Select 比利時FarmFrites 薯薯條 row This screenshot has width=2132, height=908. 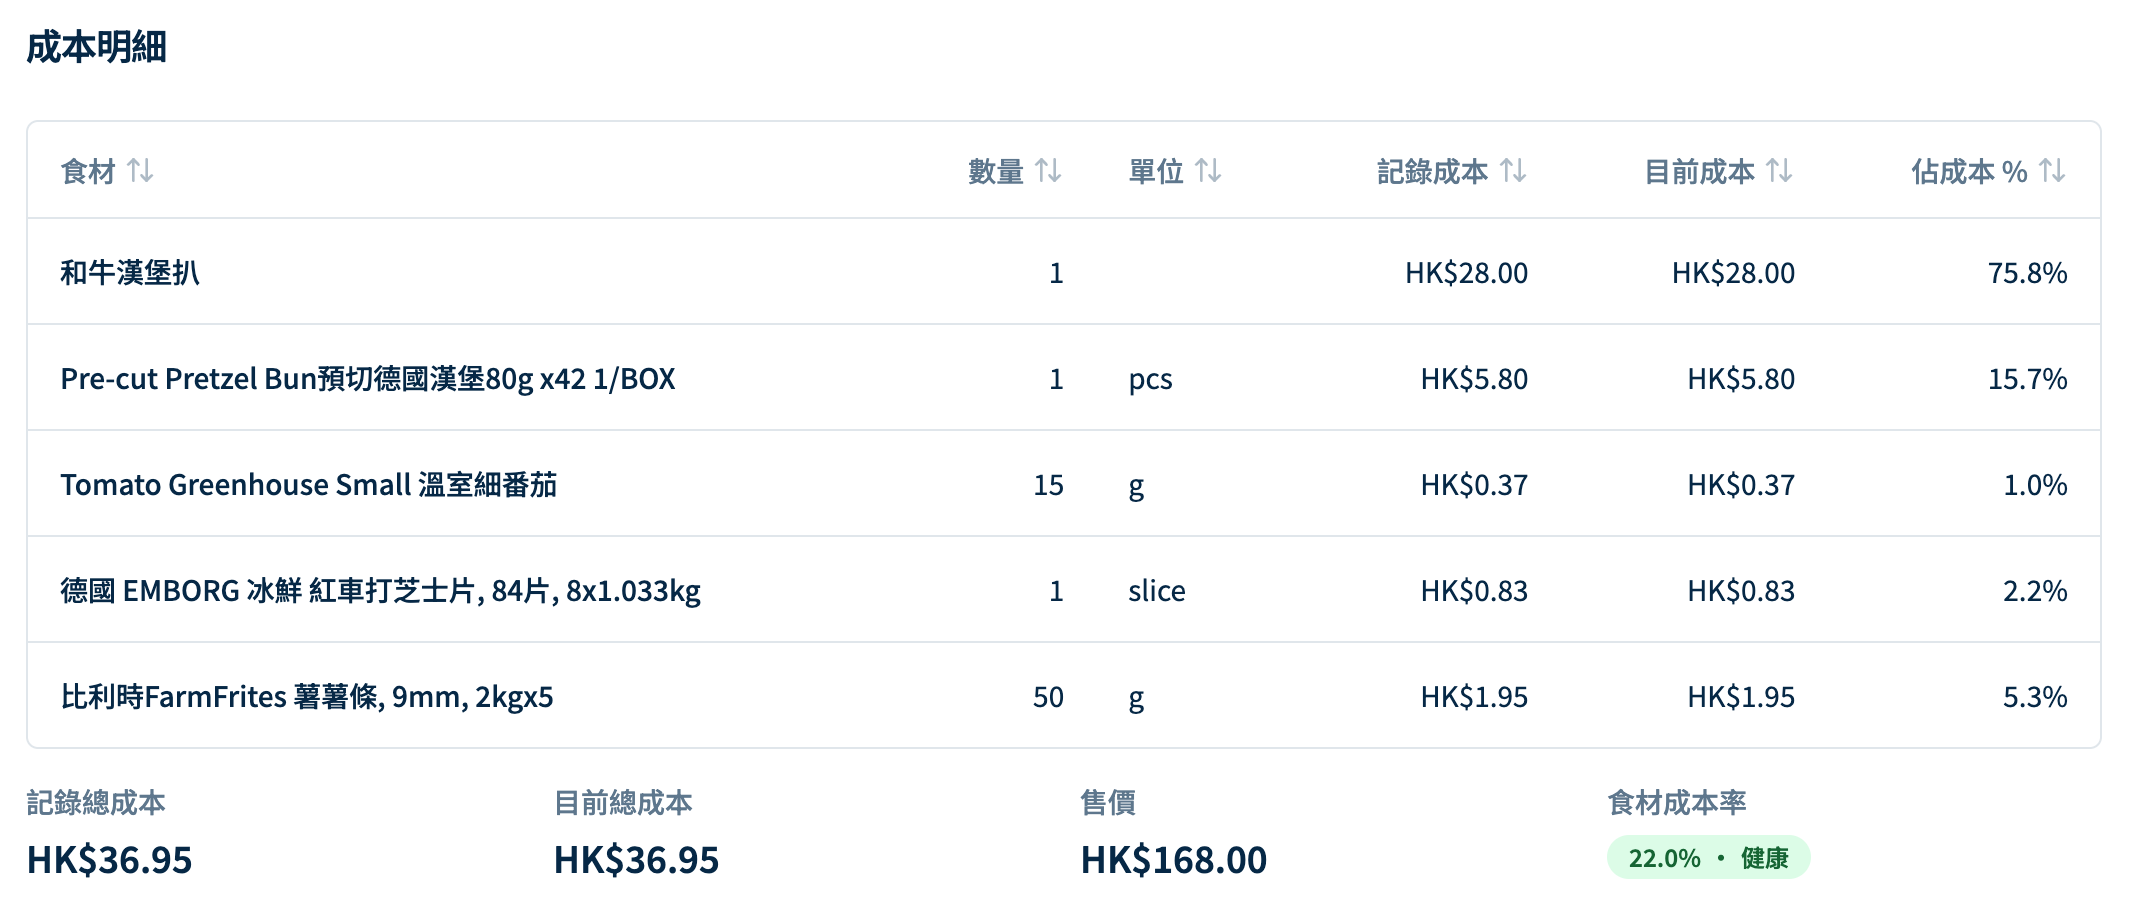pos(1064,696)
